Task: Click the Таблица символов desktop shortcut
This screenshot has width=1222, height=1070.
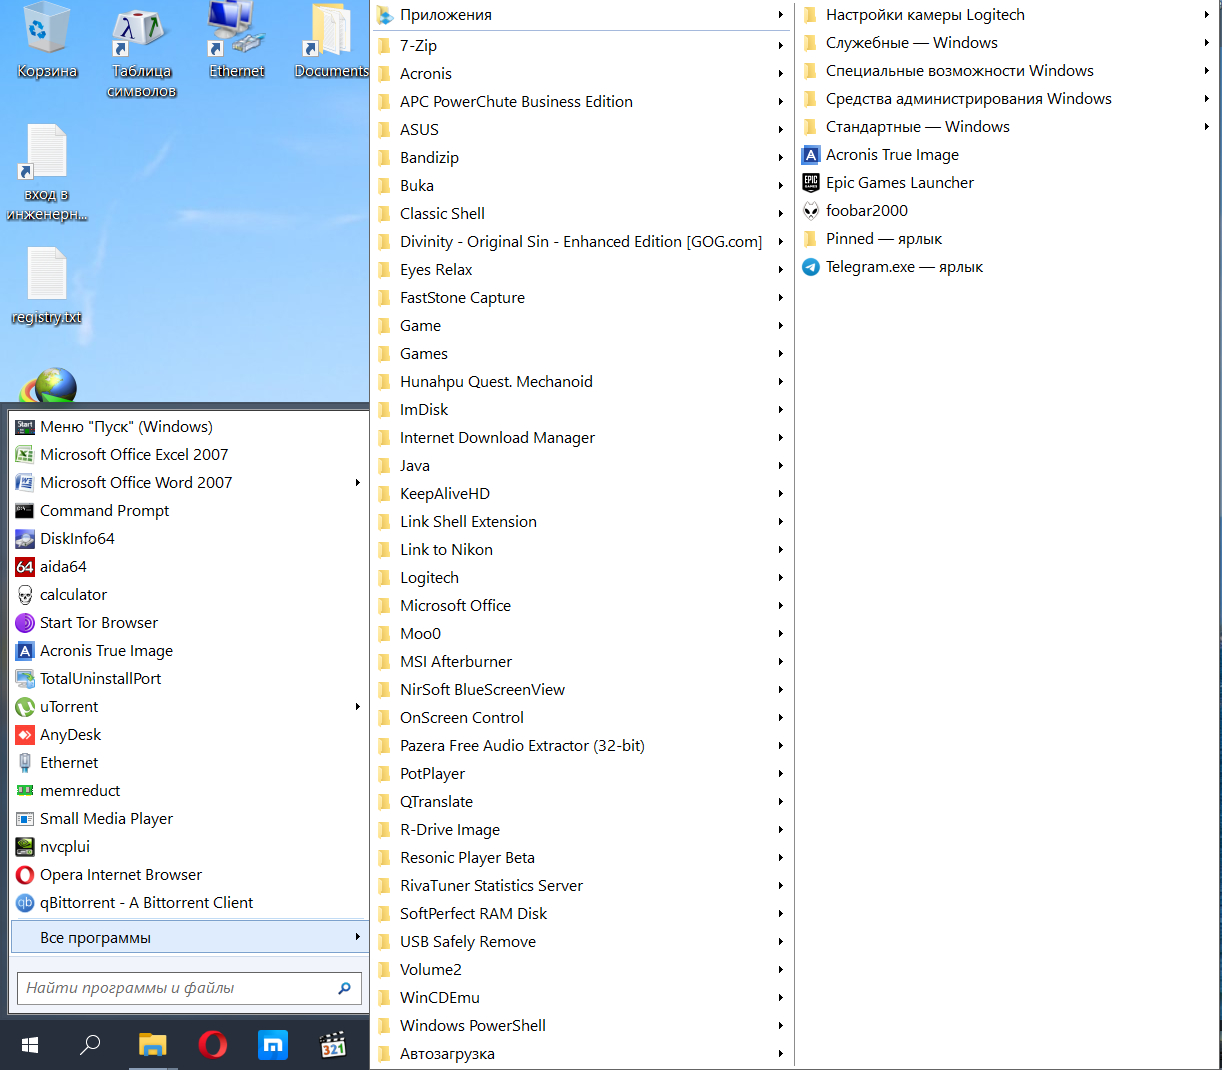Action: 143,51
